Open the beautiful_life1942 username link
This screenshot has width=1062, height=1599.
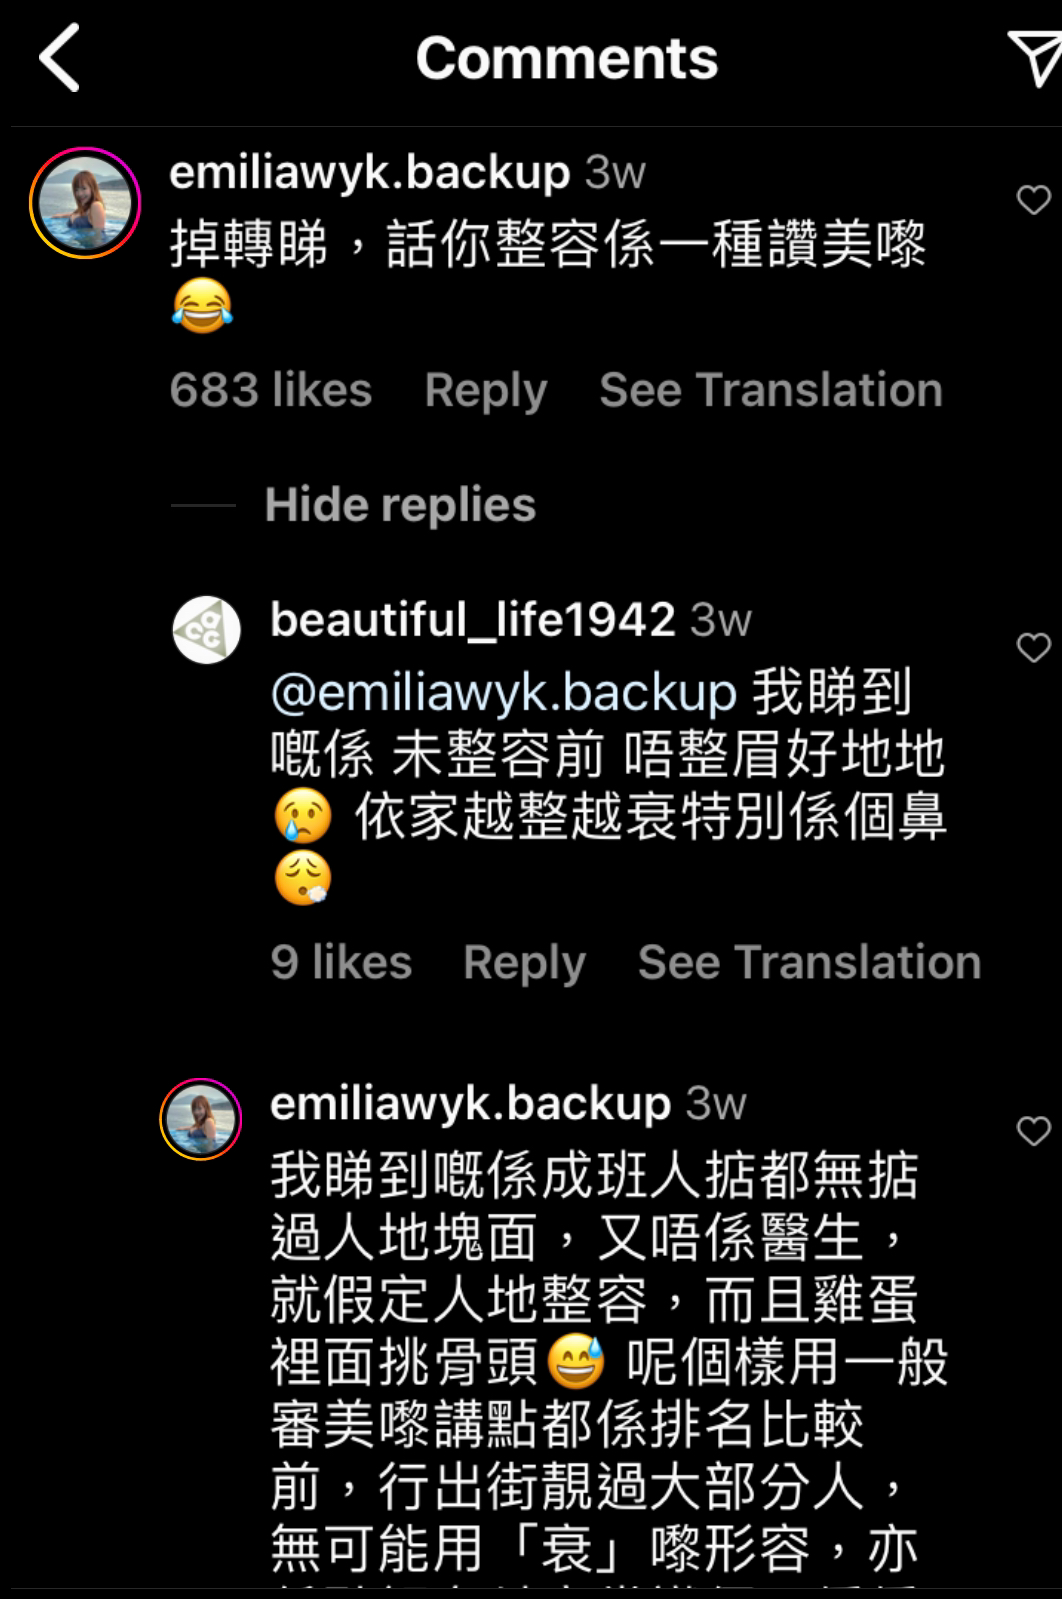[x=473, y=620]
